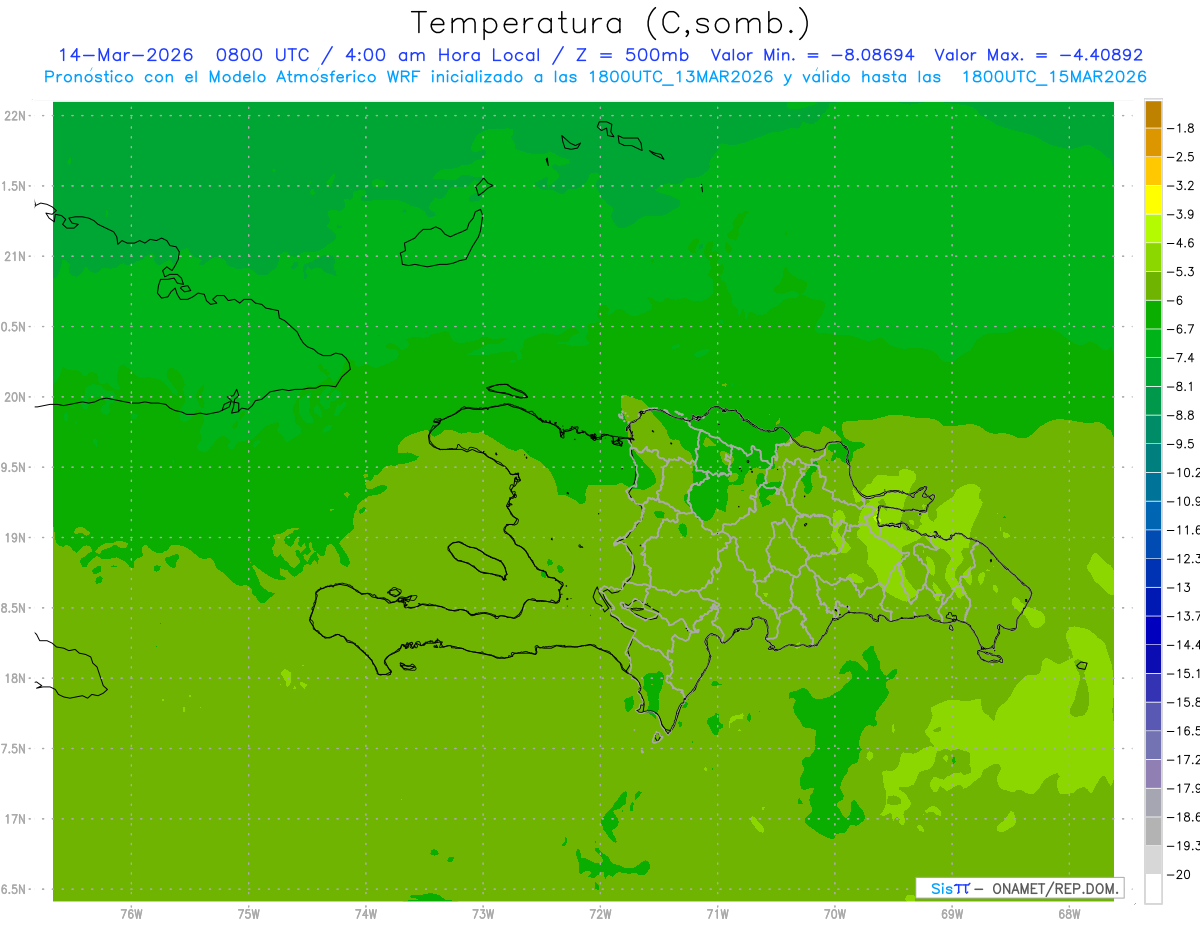This screenshot has height=927, width=1200.
Task: Click the lime swatch between -3.9 and -4.6
Action: [x=1153, y=229]
